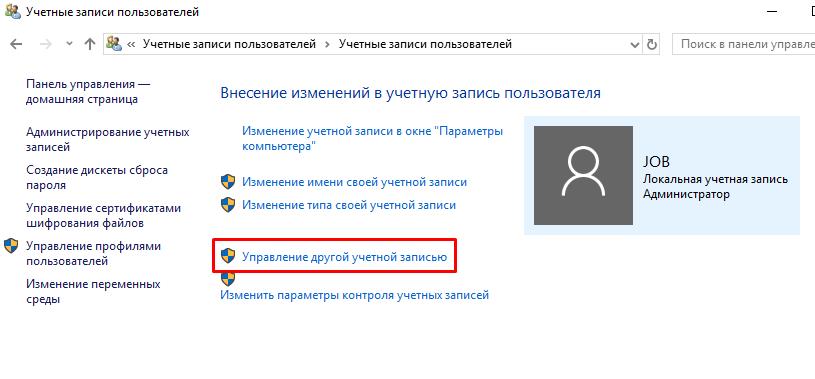Click the breadcrumb chevrons before first entry
The width and height of the screenshot is (815, 379).
point(131,44)
